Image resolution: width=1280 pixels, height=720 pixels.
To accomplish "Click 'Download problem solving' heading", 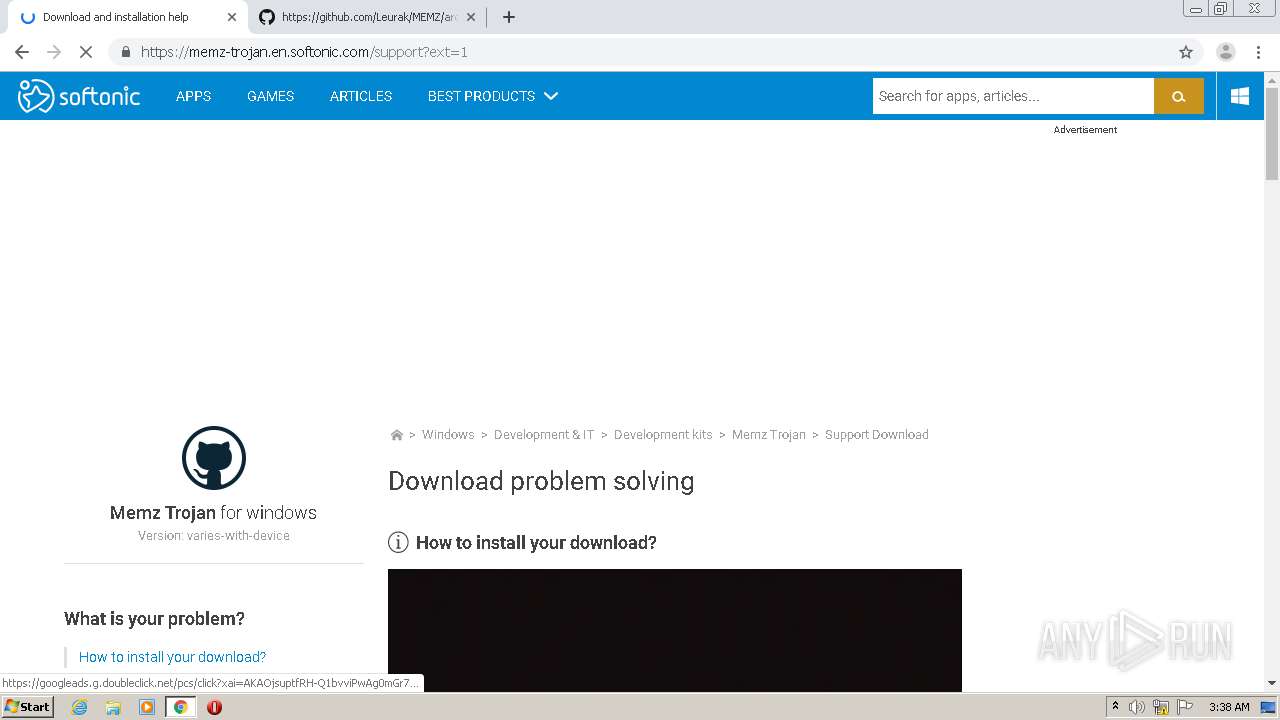I will tap(541, 481).
